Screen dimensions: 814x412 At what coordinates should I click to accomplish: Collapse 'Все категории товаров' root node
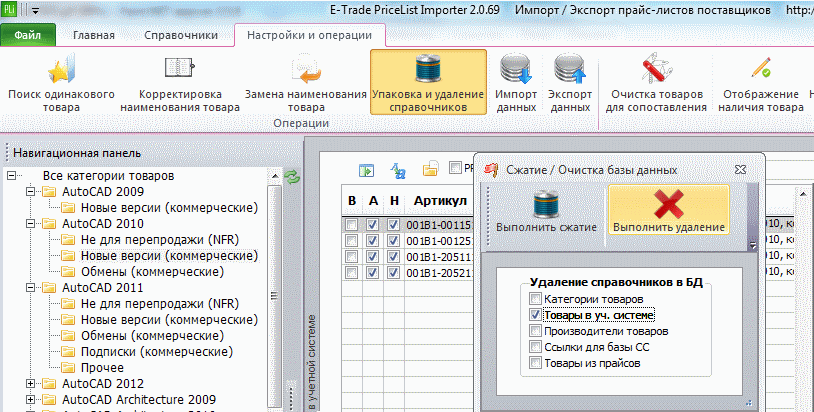pos(11,176)
